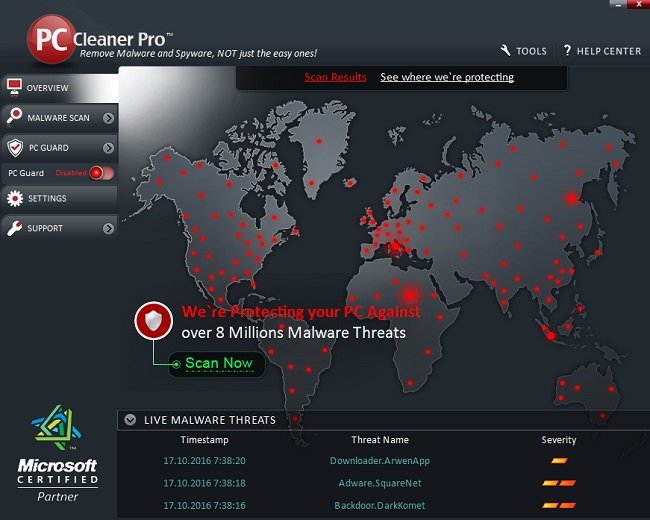Screen dimensions: 650x520
Task: Click the Settings gear icon
Action: [x=15, y=198]
